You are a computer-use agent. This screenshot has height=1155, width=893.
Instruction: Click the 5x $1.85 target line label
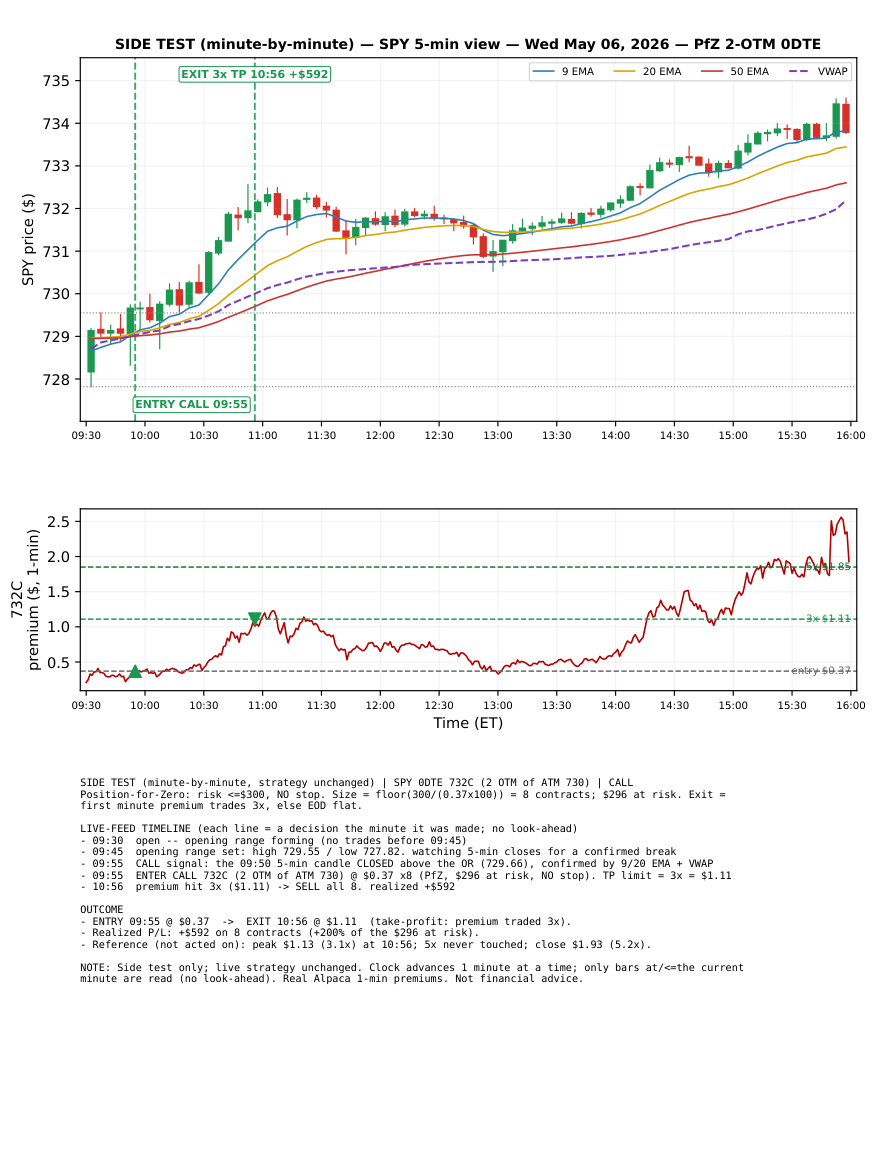[x=828, y=567]
